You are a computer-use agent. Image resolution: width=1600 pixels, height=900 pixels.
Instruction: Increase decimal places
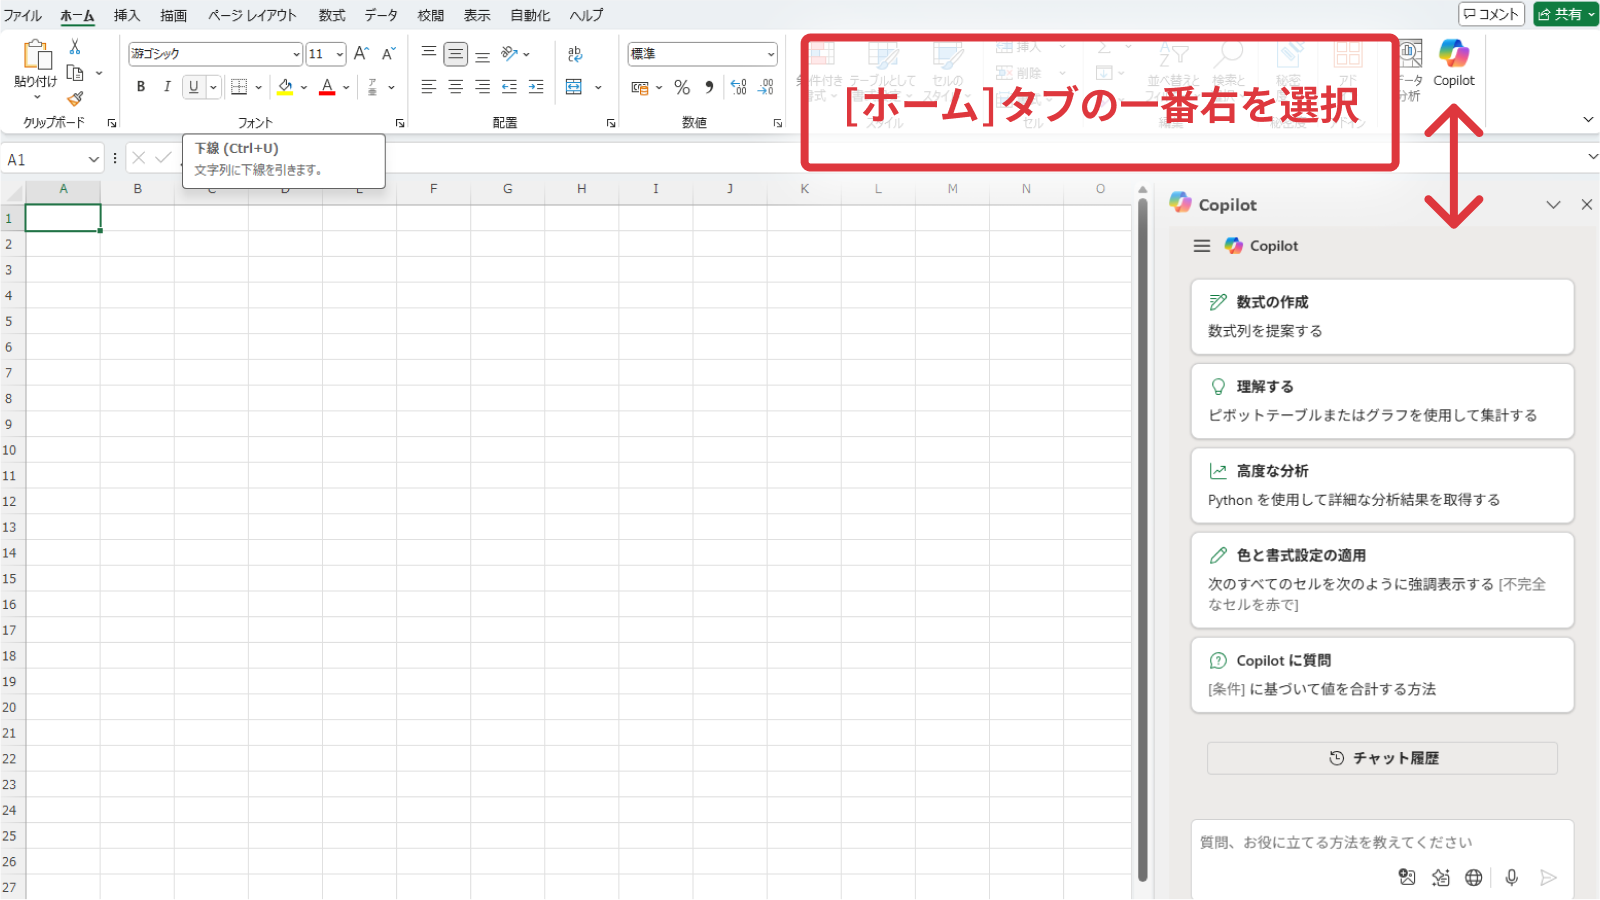pos(739,88)
